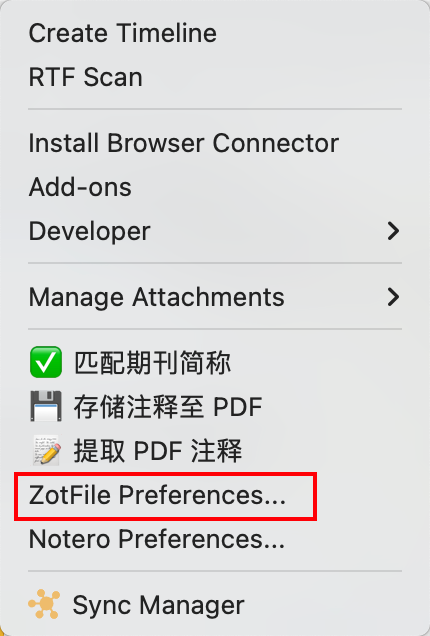This screenshot has width=430, height=636.
Task: Select Create Timeline from the menu
Action: pyautogui.click(x=123, y=33)
